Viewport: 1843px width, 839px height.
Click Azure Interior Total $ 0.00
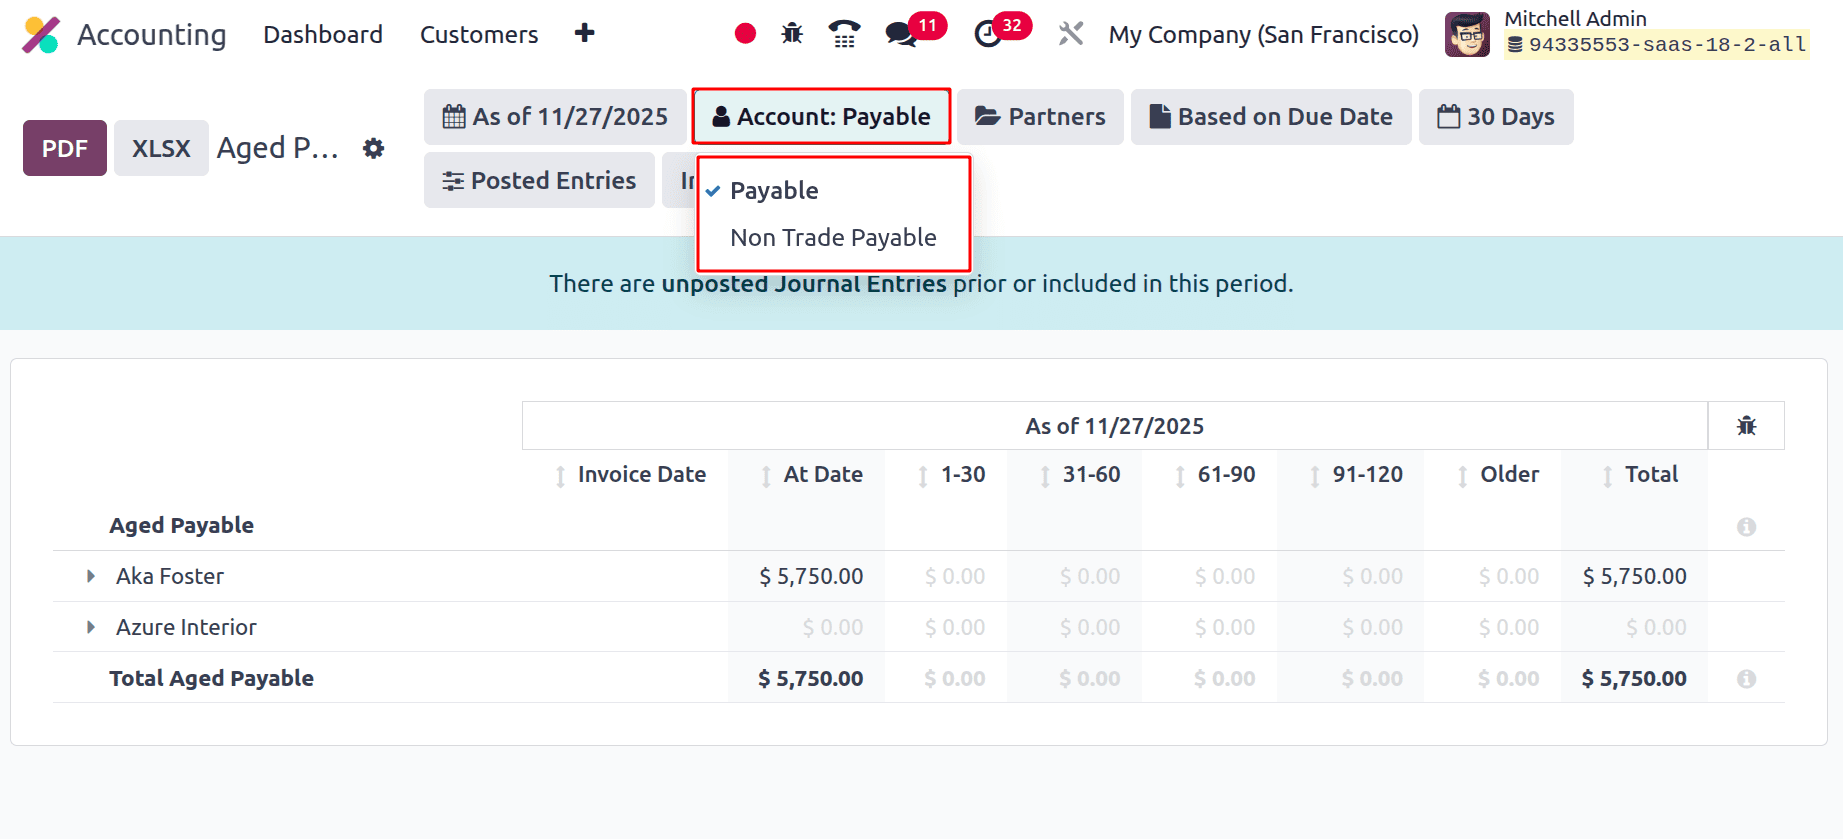1656,628
